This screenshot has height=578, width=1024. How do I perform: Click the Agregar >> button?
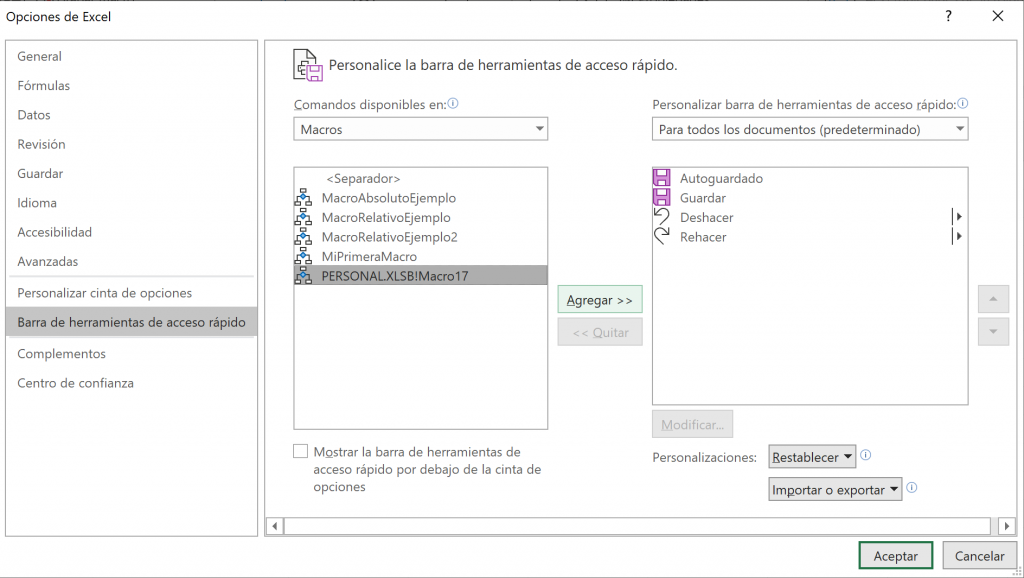tap(600, 300)
